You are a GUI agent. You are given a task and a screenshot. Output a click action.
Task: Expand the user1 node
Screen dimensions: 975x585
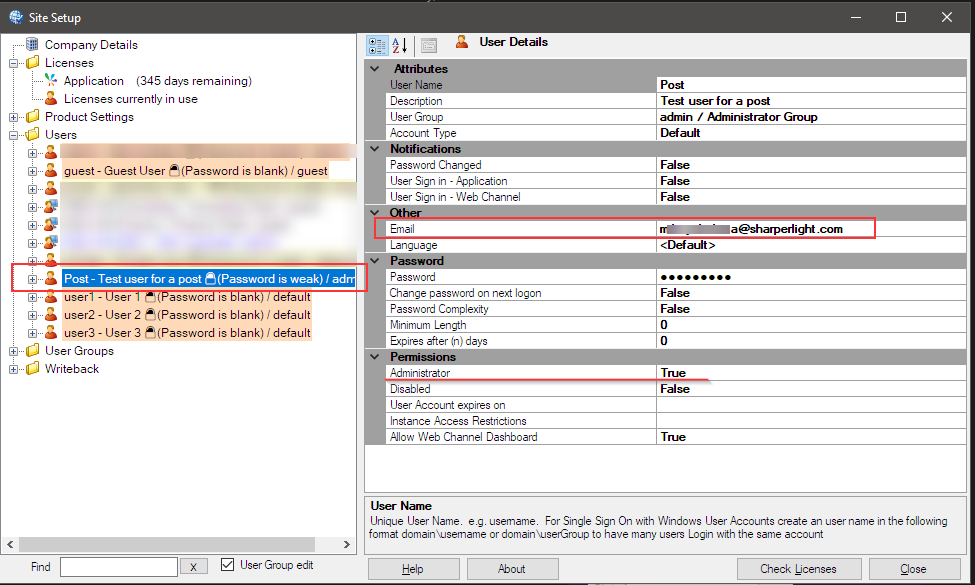click(x=32, y=297)
